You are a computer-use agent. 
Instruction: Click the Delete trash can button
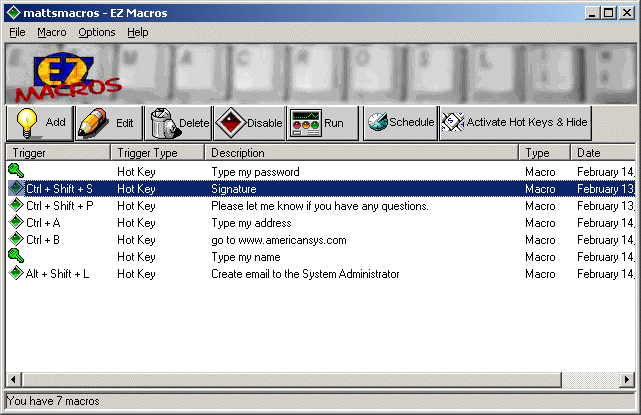178,123
